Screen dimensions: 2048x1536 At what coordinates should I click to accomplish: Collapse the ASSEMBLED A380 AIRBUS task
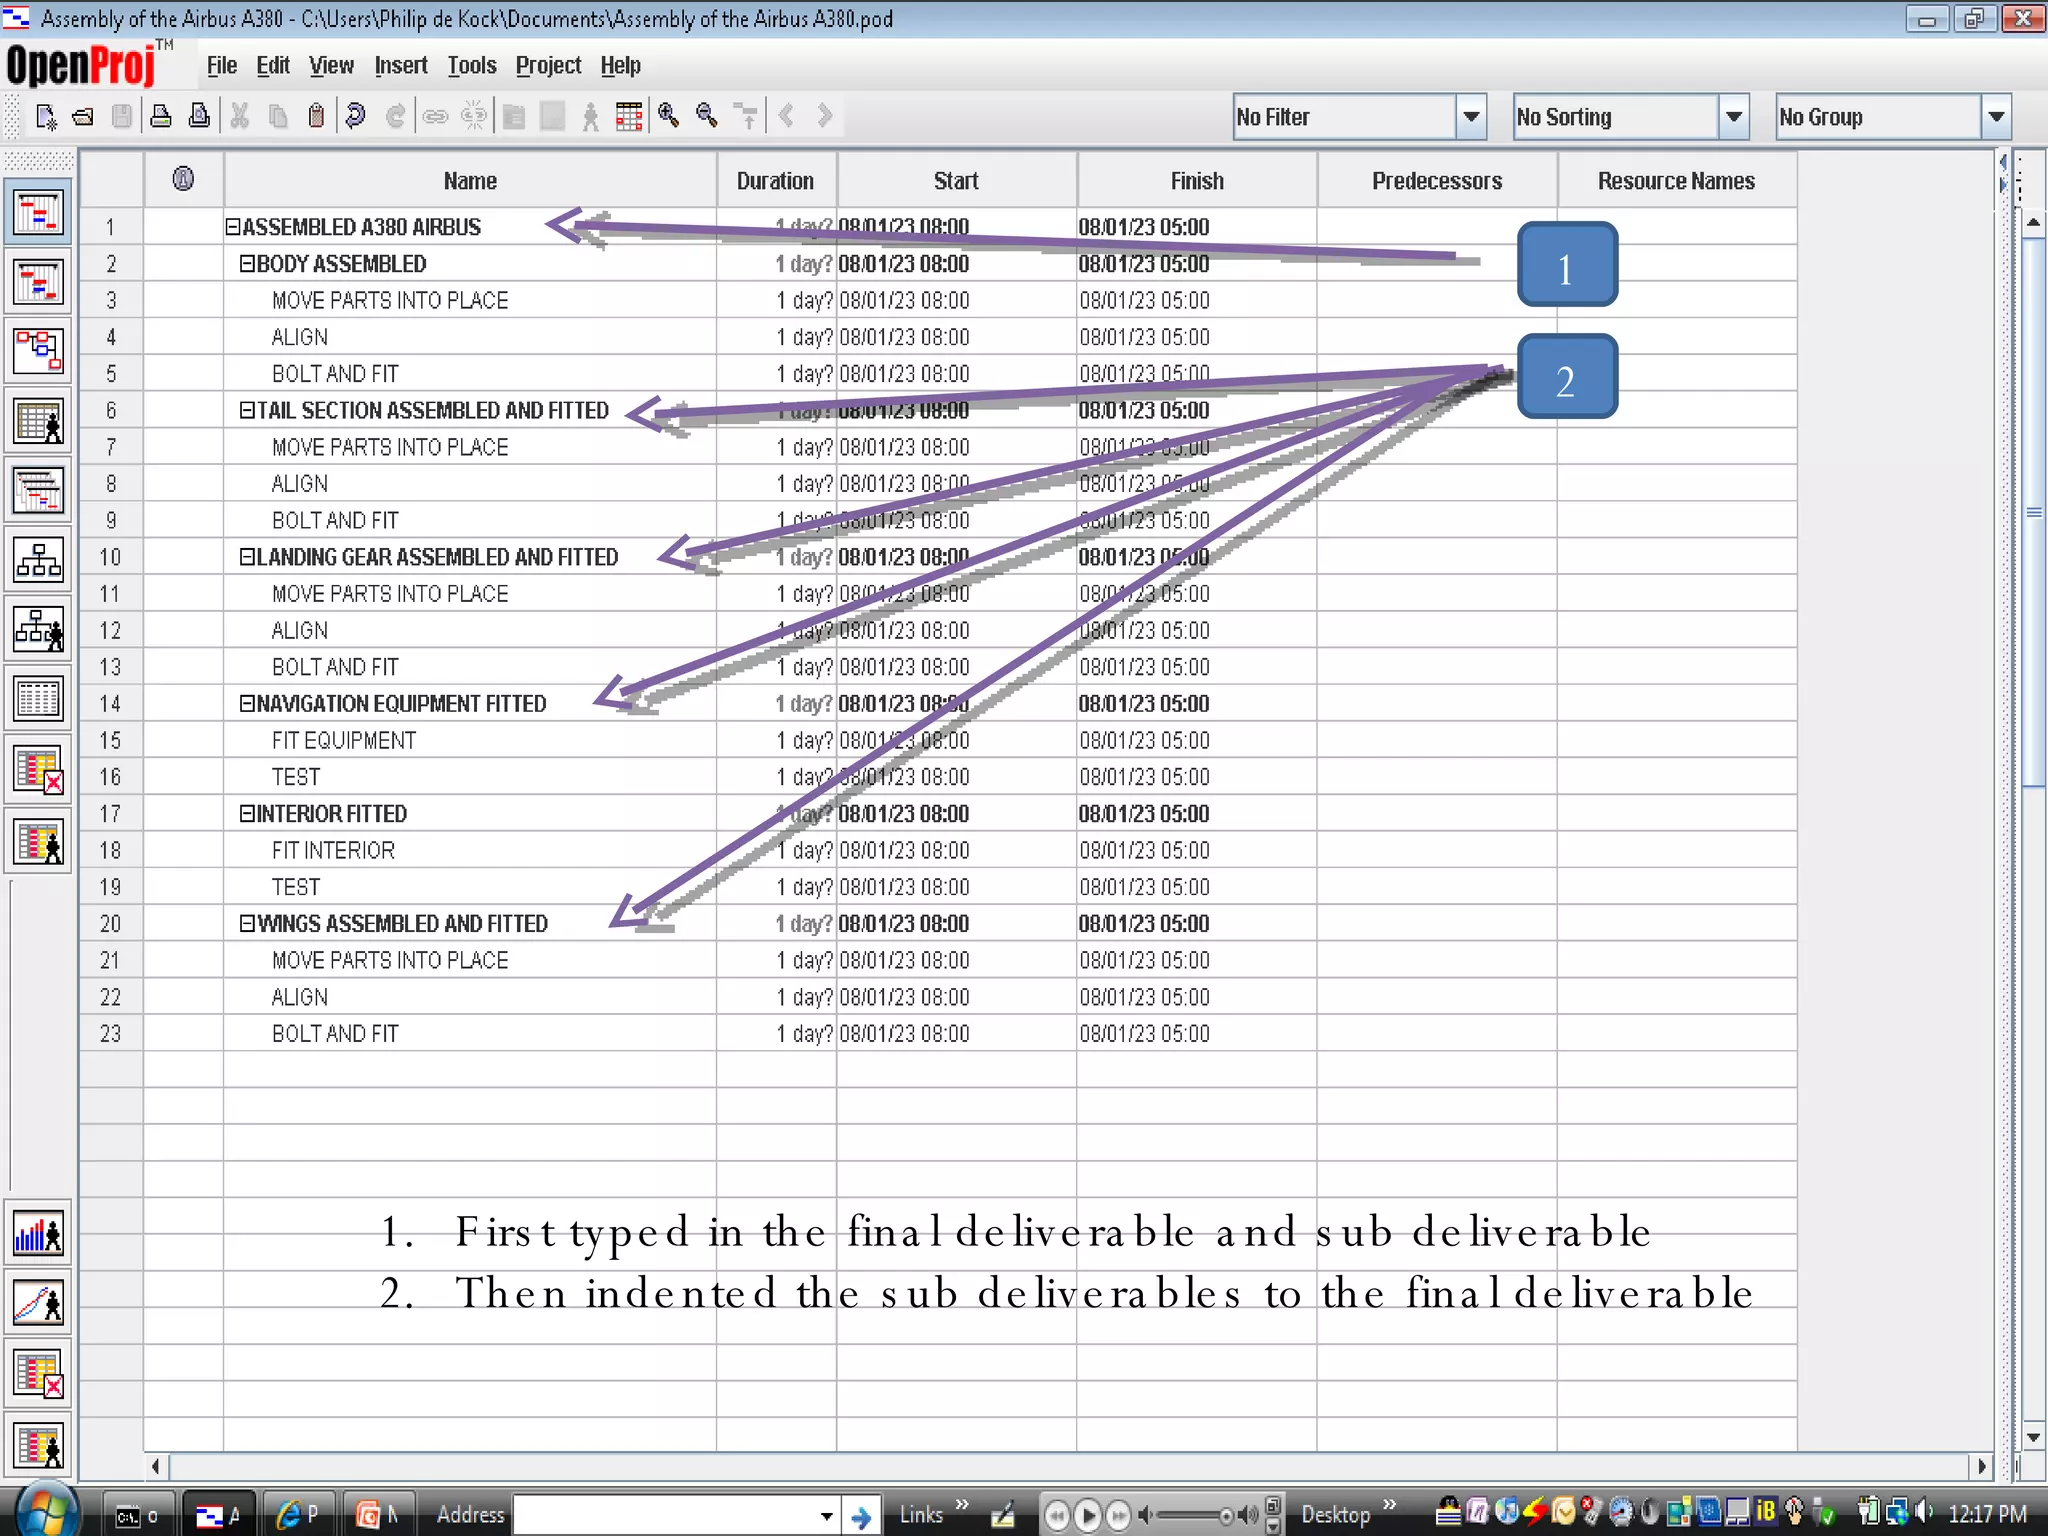[x=232, y=227]
